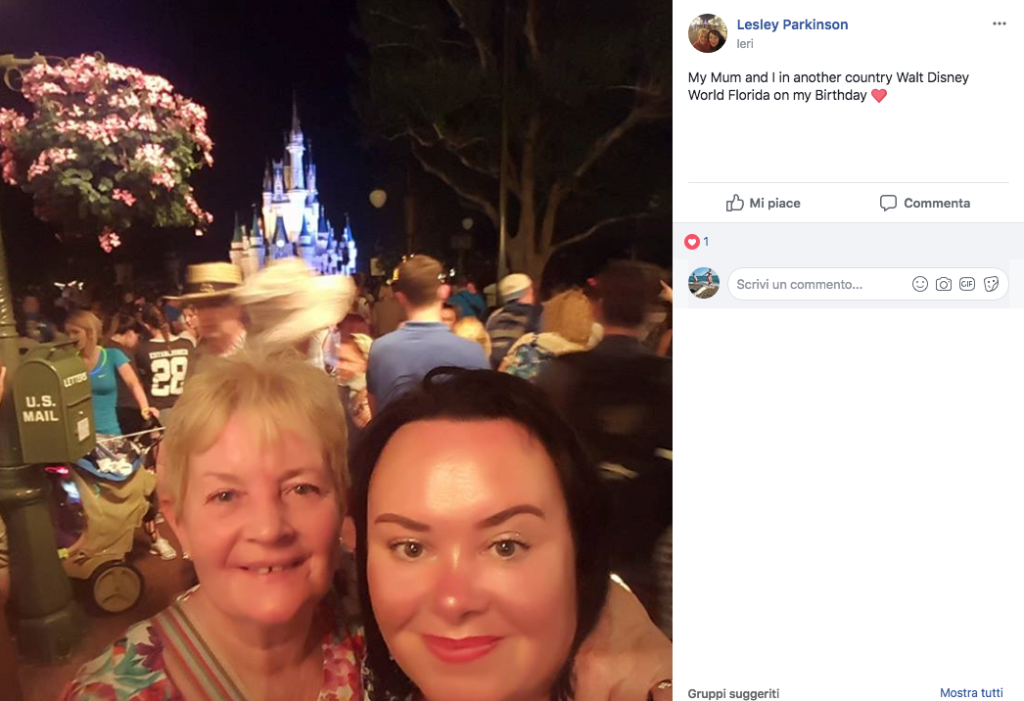1024x701 pixels.
Task: Click the post caption text
Action: click(828, 86)
